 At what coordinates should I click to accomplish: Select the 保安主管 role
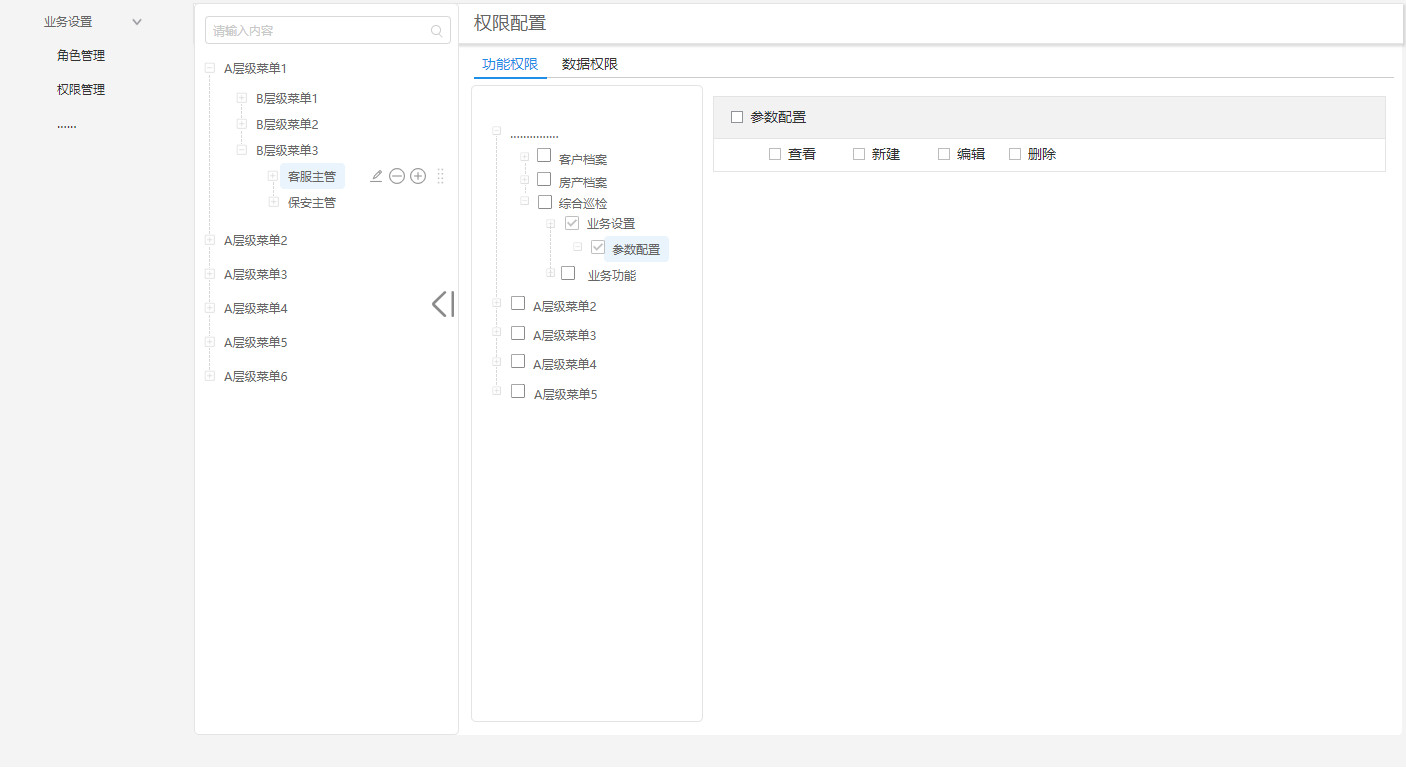pos(310,201)
